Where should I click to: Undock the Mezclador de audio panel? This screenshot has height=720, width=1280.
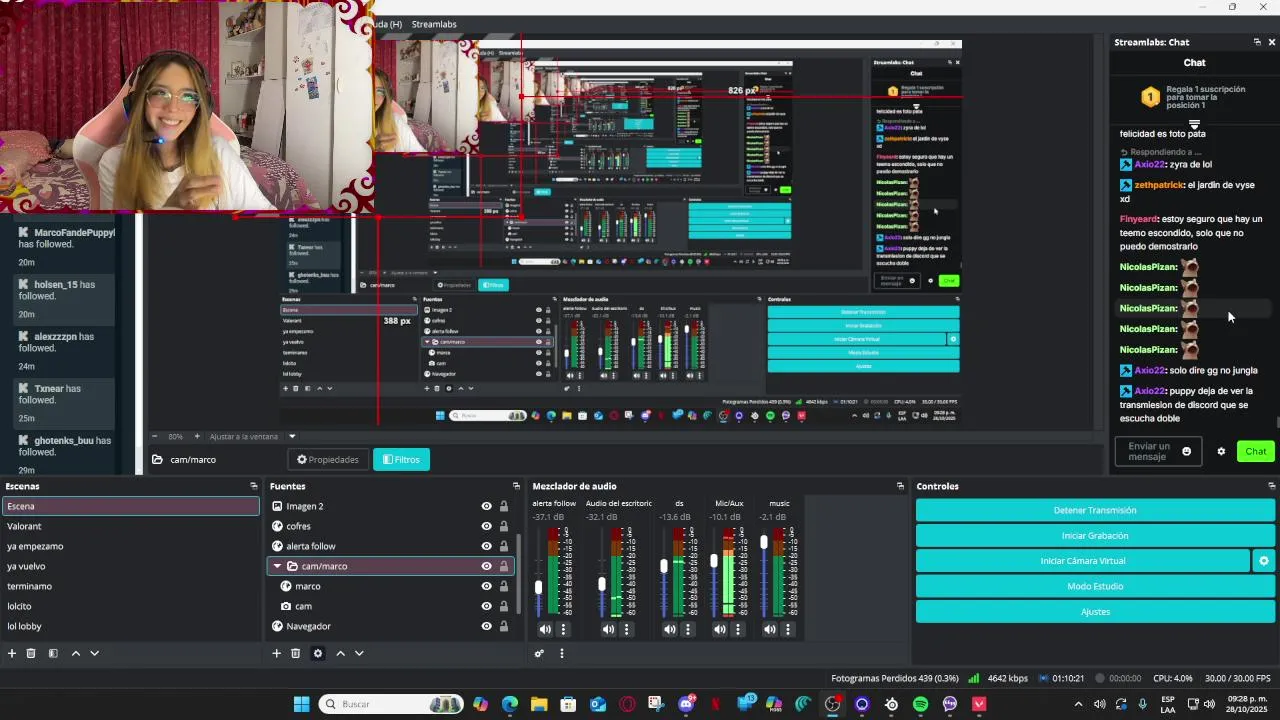coord(900,486)
